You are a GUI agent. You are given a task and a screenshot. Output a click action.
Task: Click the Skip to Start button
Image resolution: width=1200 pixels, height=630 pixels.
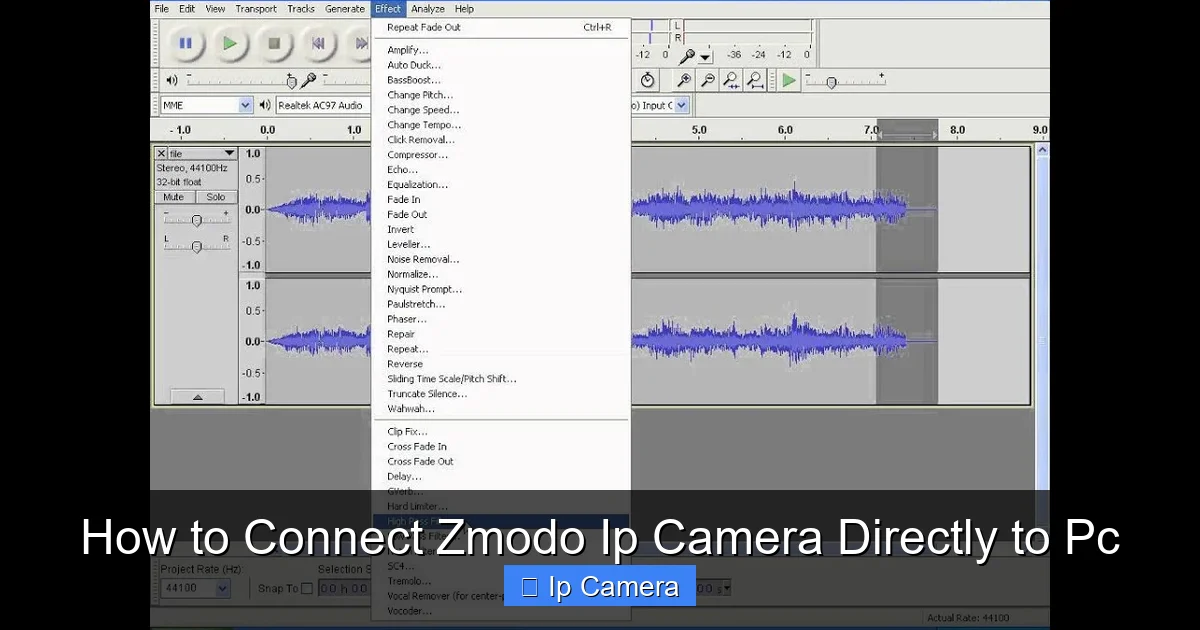tap(318, 43)
